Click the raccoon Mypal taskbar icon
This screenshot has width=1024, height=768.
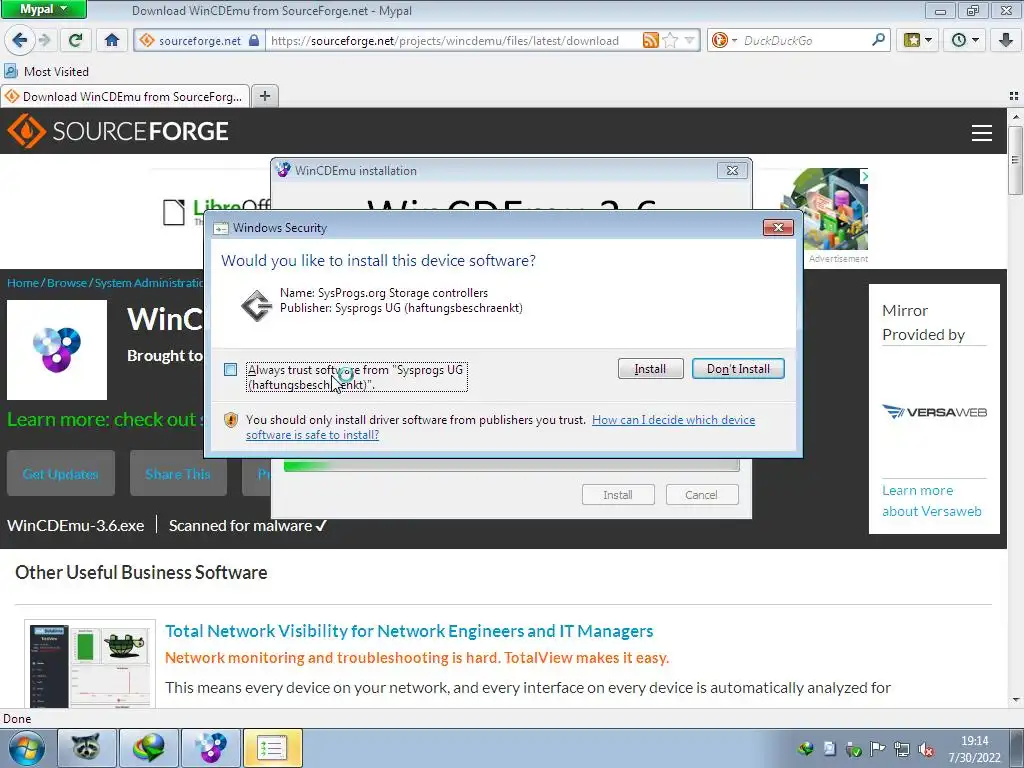86,748
